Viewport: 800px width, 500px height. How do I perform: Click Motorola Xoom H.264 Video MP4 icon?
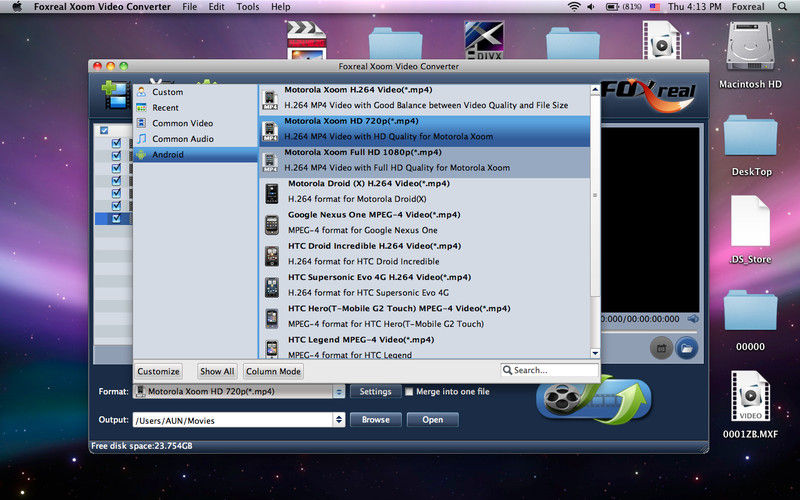(x=270, y=99)
